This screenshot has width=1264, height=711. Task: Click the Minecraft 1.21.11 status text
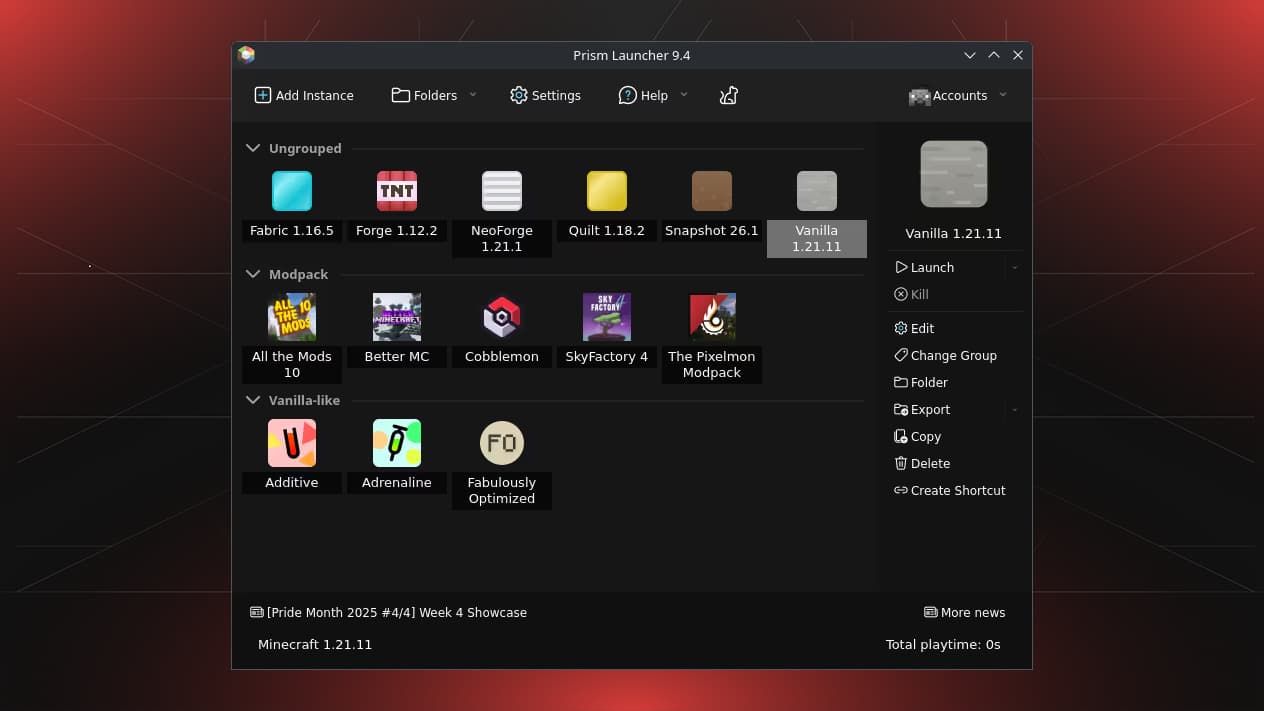point(315,644)
